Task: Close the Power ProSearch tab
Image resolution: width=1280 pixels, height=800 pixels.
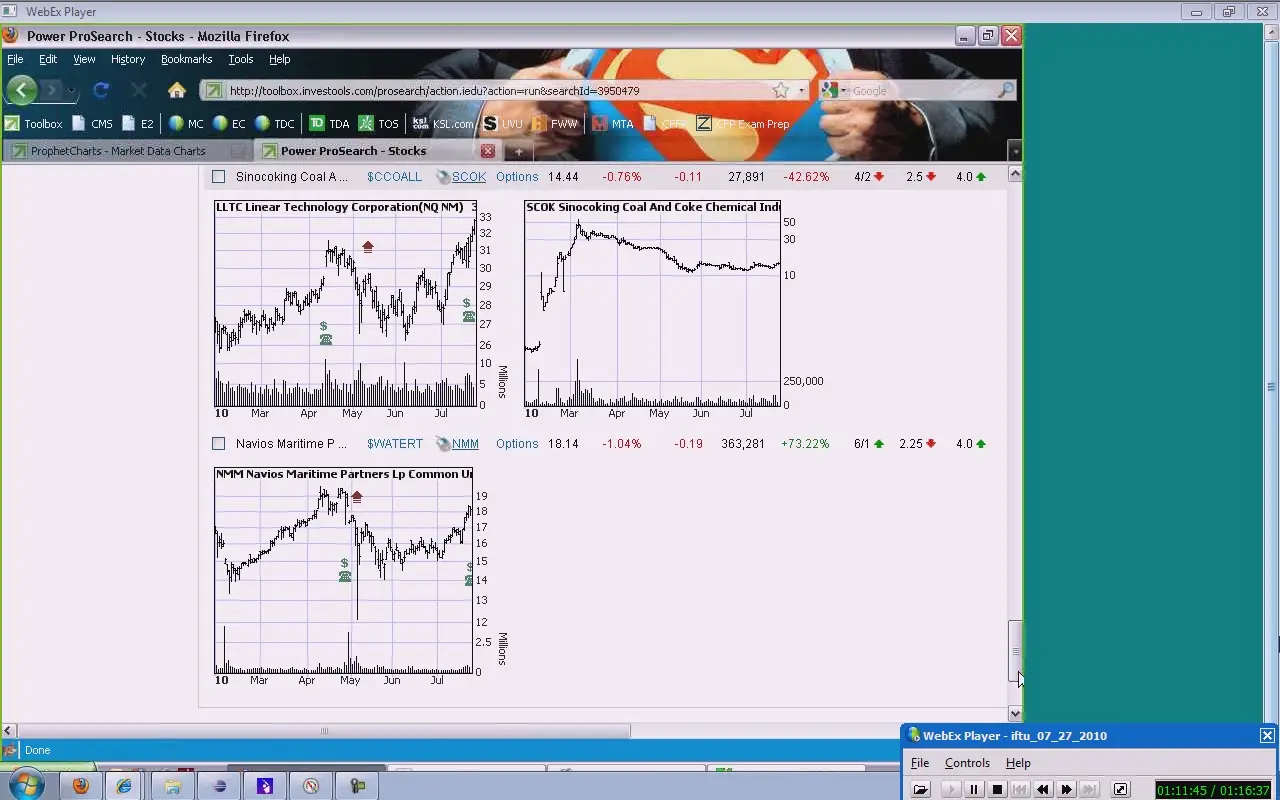Action: coord(487,151)
